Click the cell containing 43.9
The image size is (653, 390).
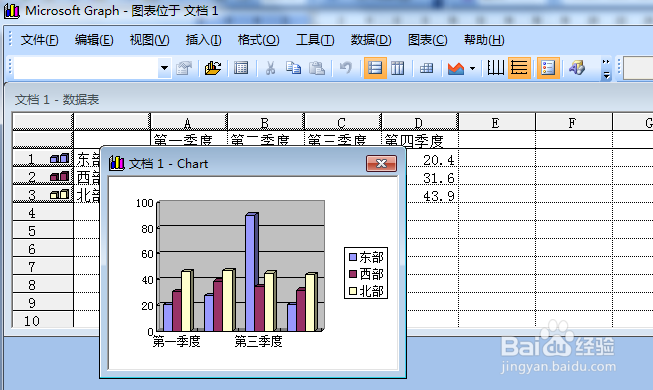tap(432, 195)
